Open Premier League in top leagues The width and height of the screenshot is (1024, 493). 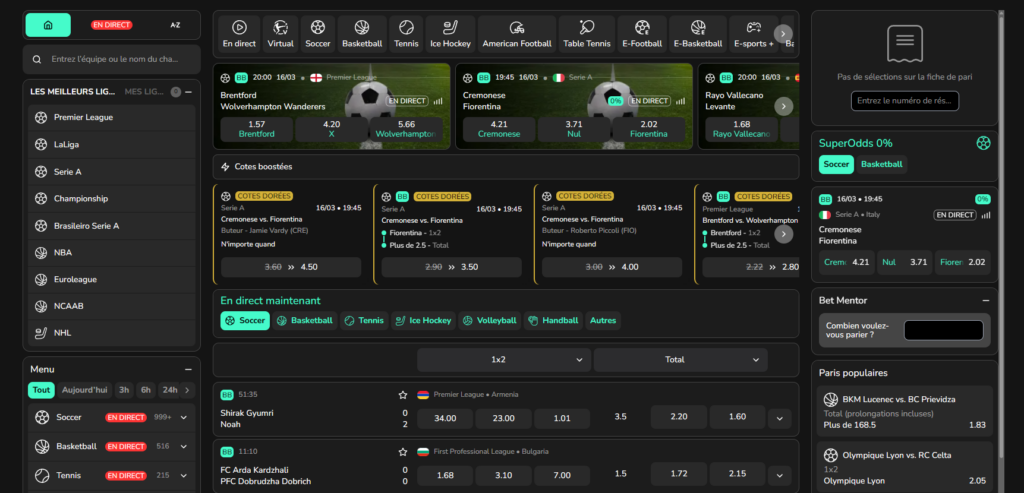point(83,117)
